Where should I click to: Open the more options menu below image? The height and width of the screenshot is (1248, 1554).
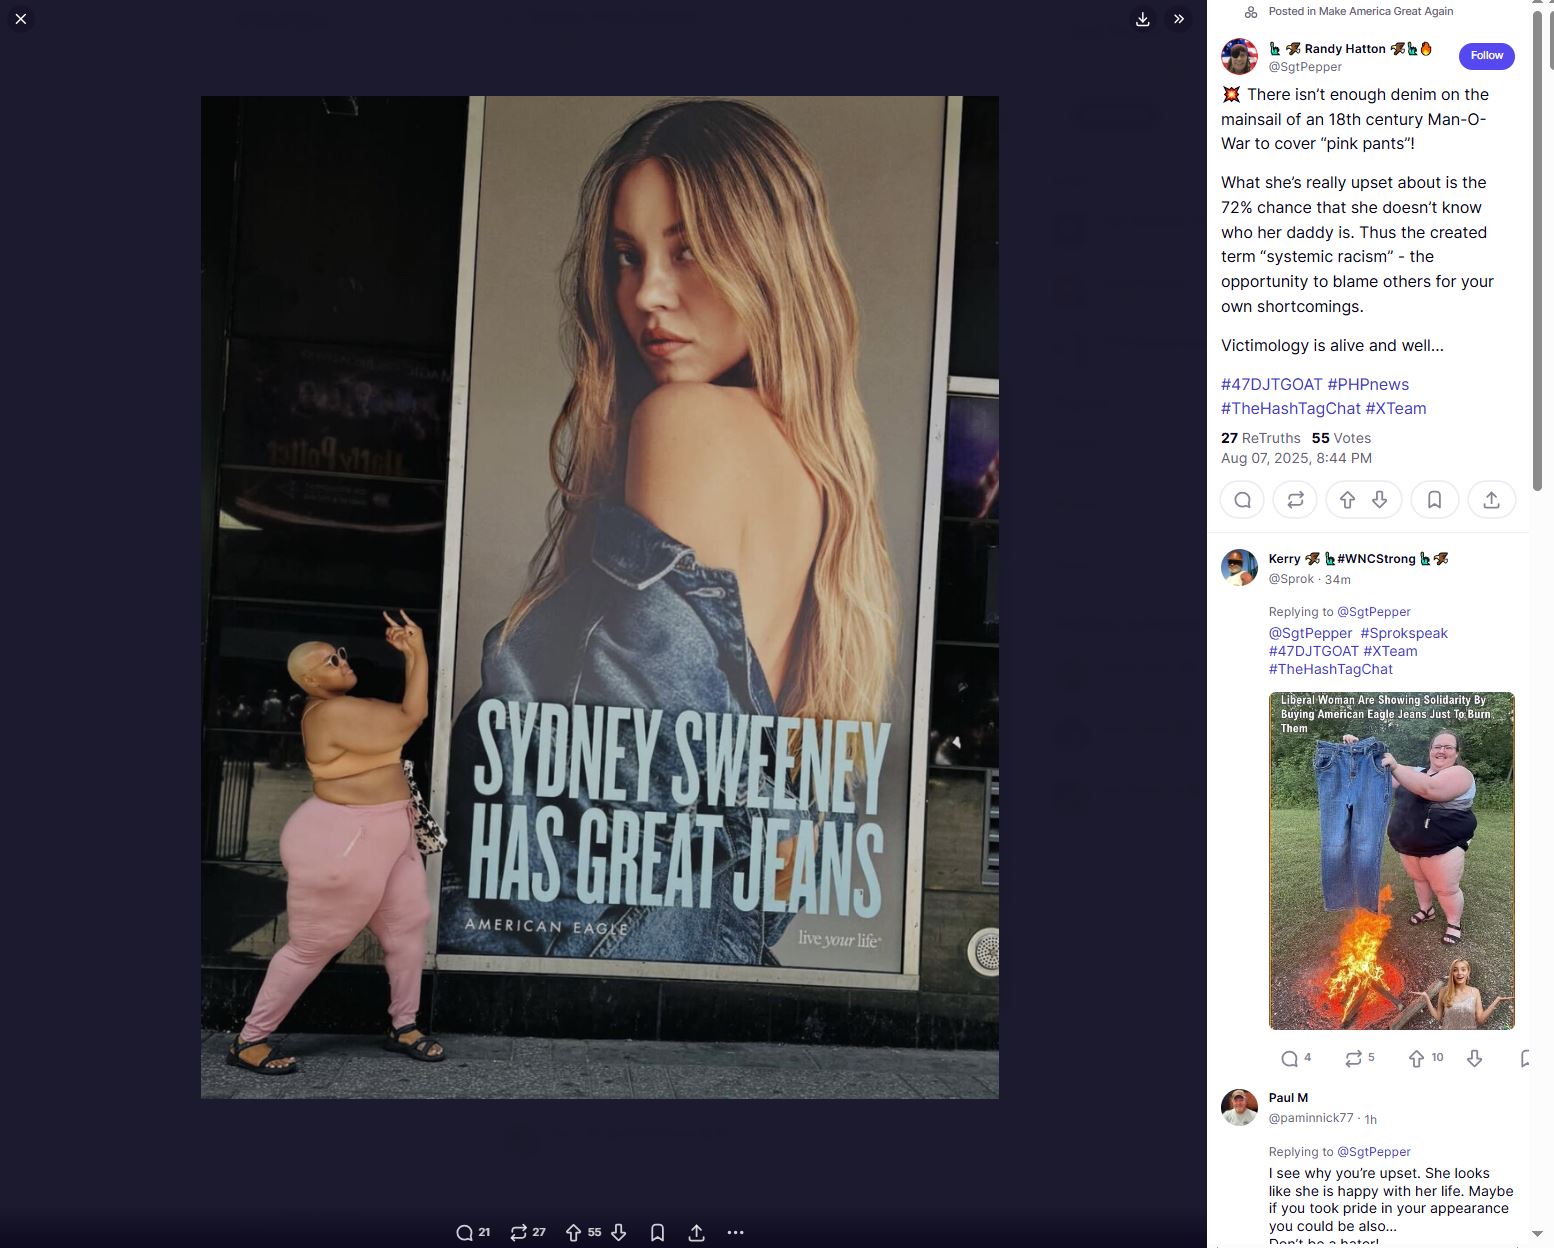click(735, 1232)
